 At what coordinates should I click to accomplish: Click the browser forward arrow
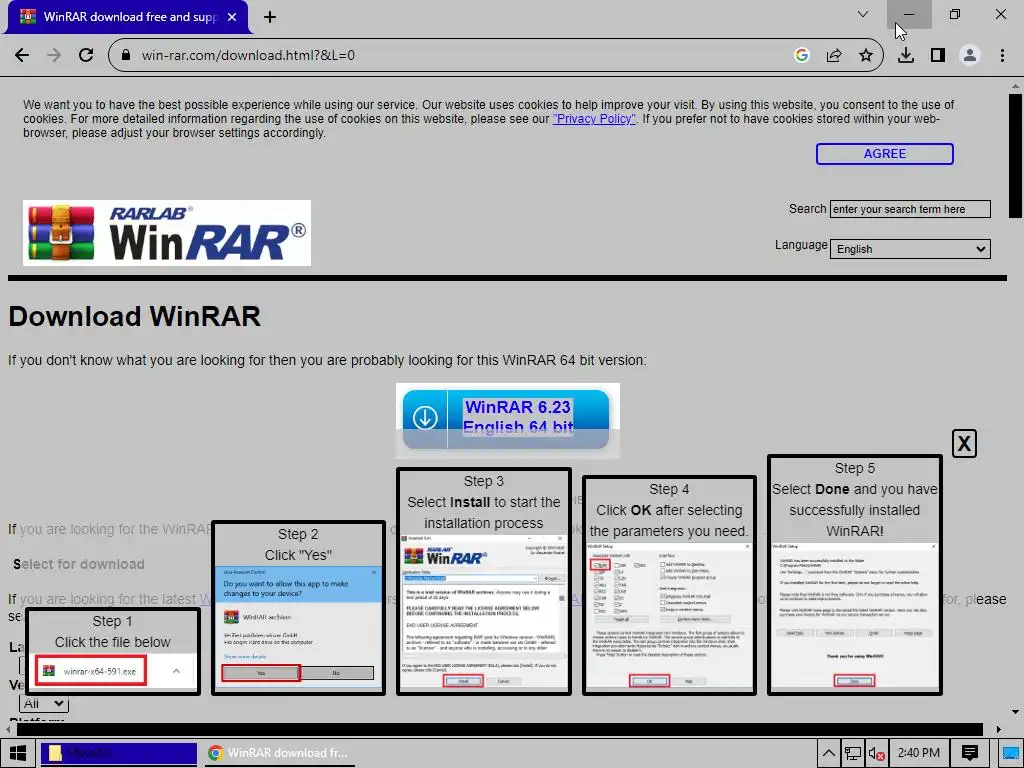(x=54, y=56)
